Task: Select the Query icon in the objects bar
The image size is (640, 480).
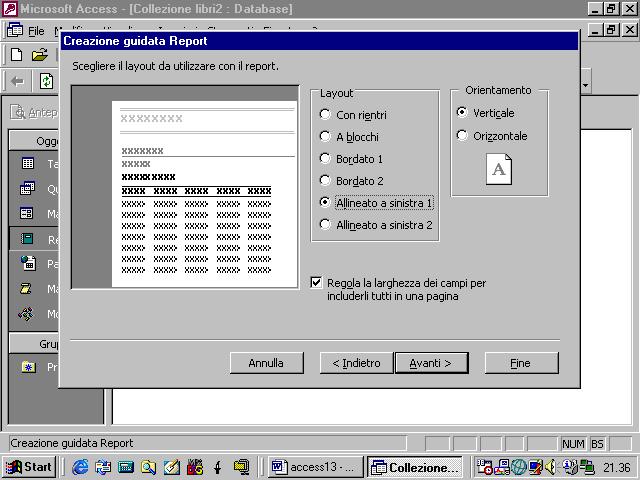Action: 27,189
